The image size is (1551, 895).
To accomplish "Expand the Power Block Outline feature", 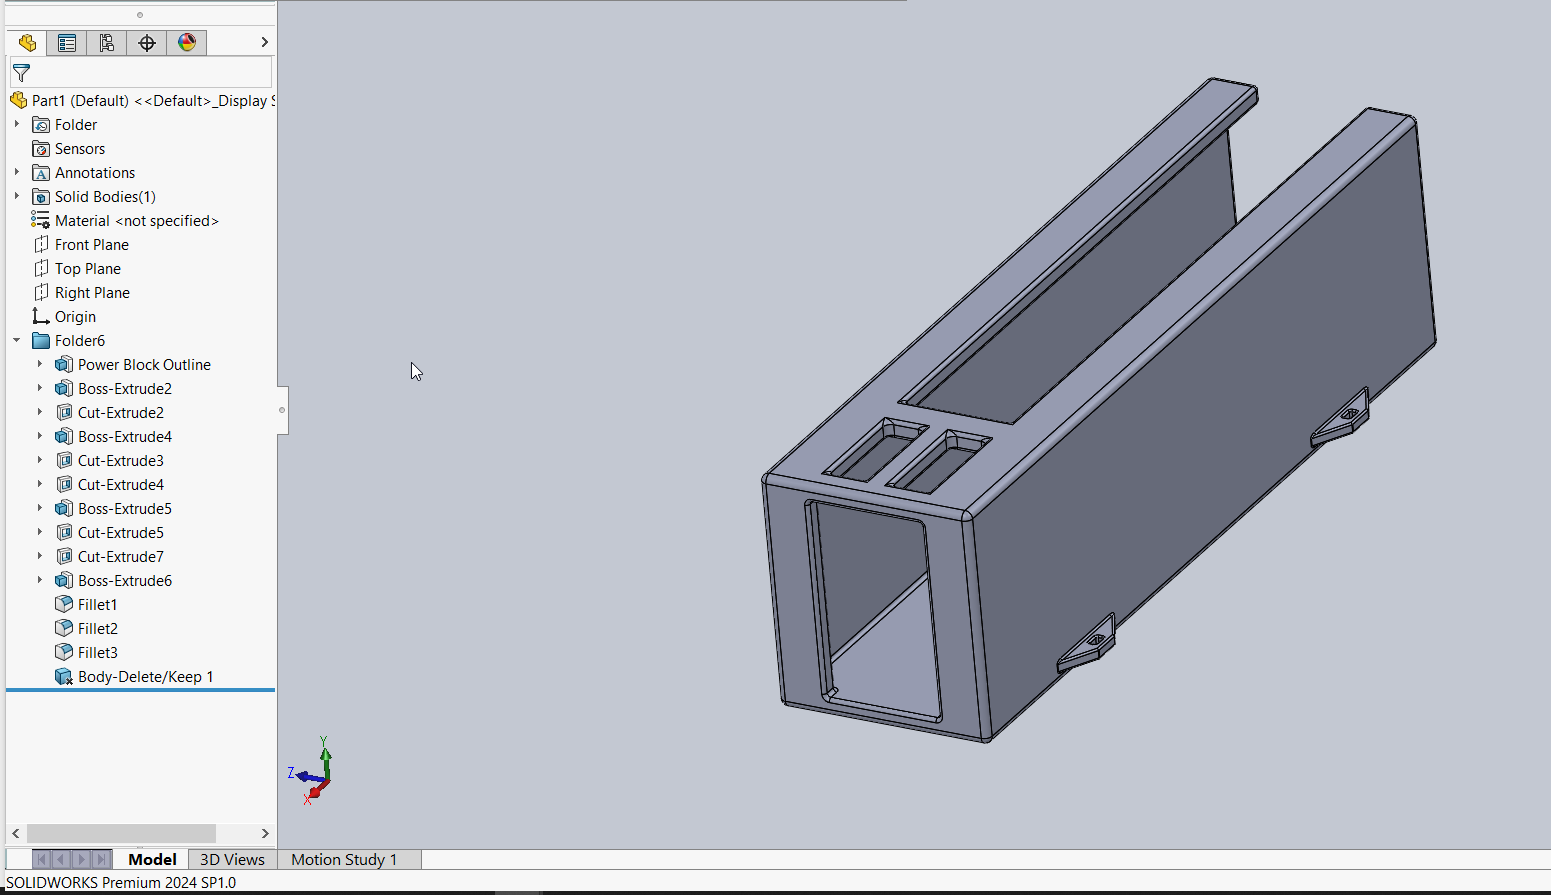I will (x=40, y=365).
